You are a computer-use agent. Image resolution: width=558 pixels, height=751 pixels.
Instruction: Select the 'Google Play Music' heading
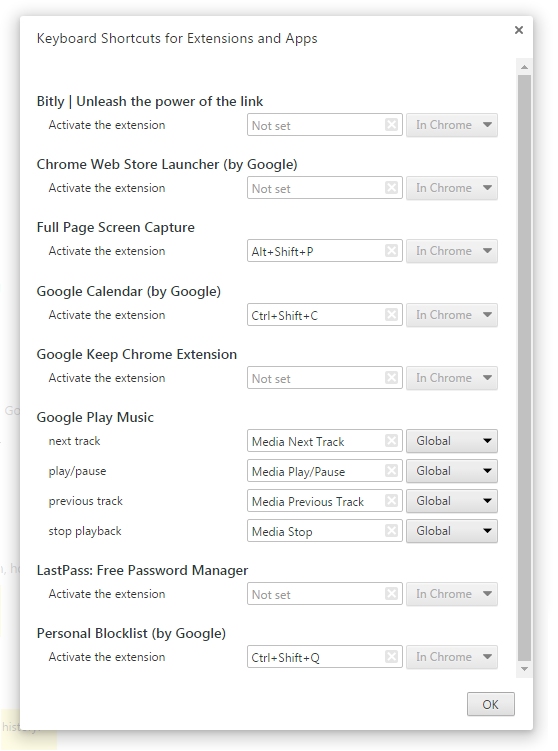coord(95,417)
